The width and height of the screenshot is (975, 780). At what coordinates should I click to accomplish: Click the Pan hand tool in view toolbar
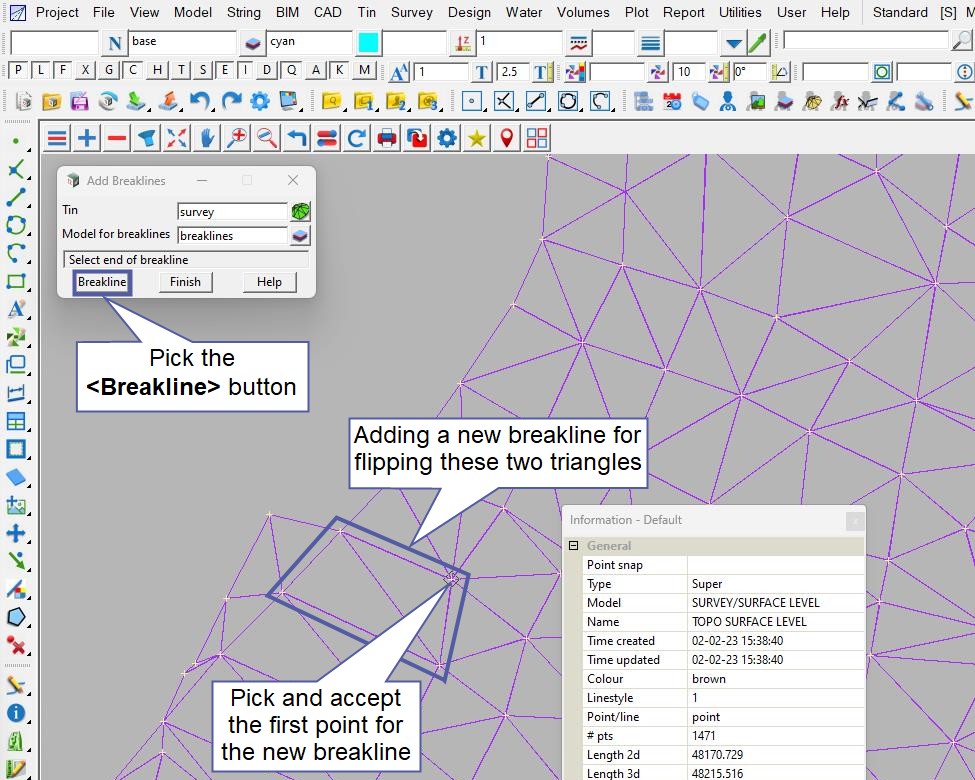207,138
